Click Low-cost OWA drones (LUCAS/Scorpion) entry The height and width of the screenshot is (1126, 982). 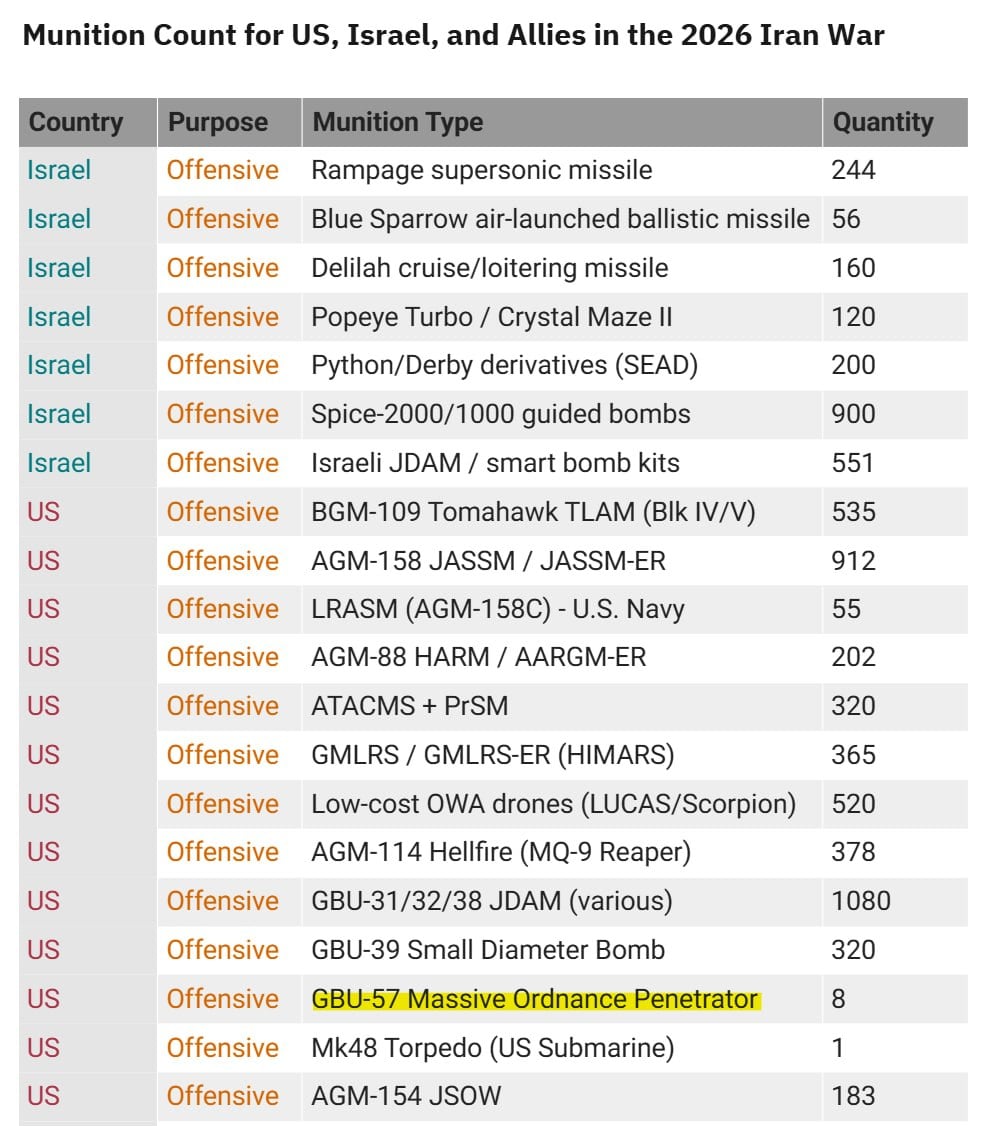click(553, 804)
